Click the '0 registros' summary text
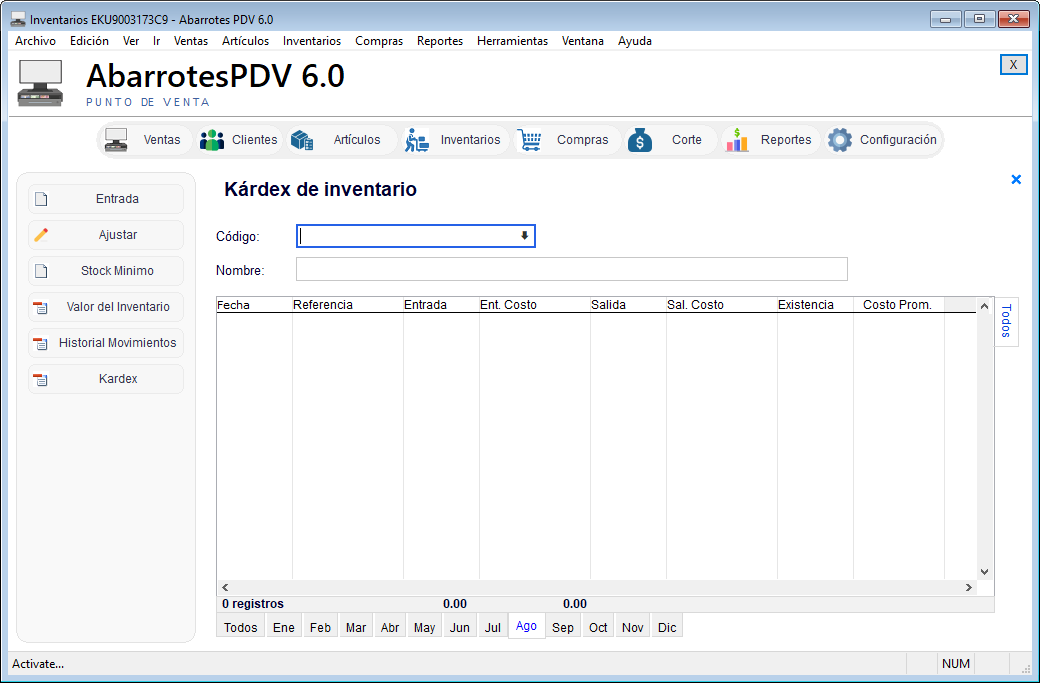The image size is (1040, 683). [x=253, y=604]
